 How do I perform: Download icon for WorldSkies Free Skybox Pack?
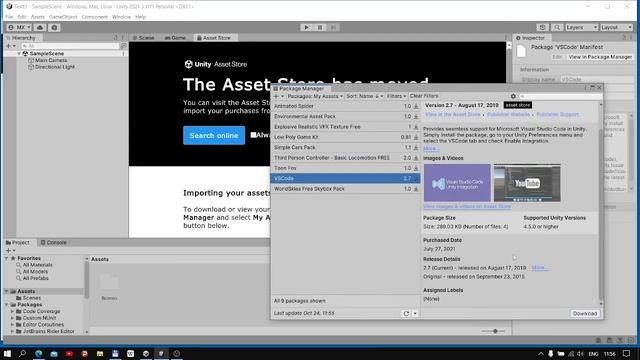[416, 189]
